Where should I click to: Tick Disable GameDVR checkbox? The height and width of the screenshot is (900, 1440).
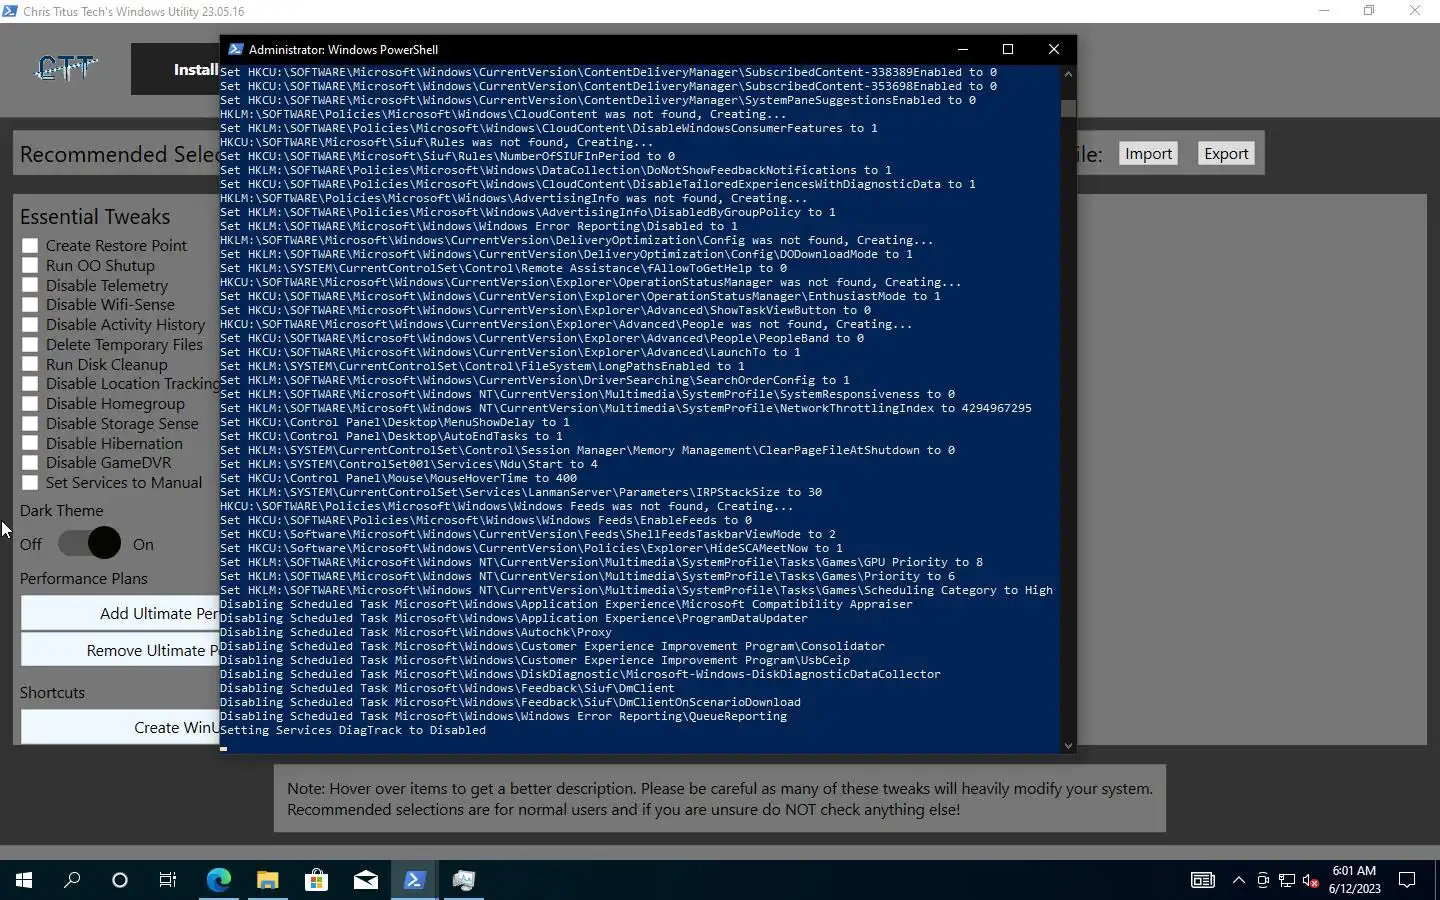click(30, 463)
